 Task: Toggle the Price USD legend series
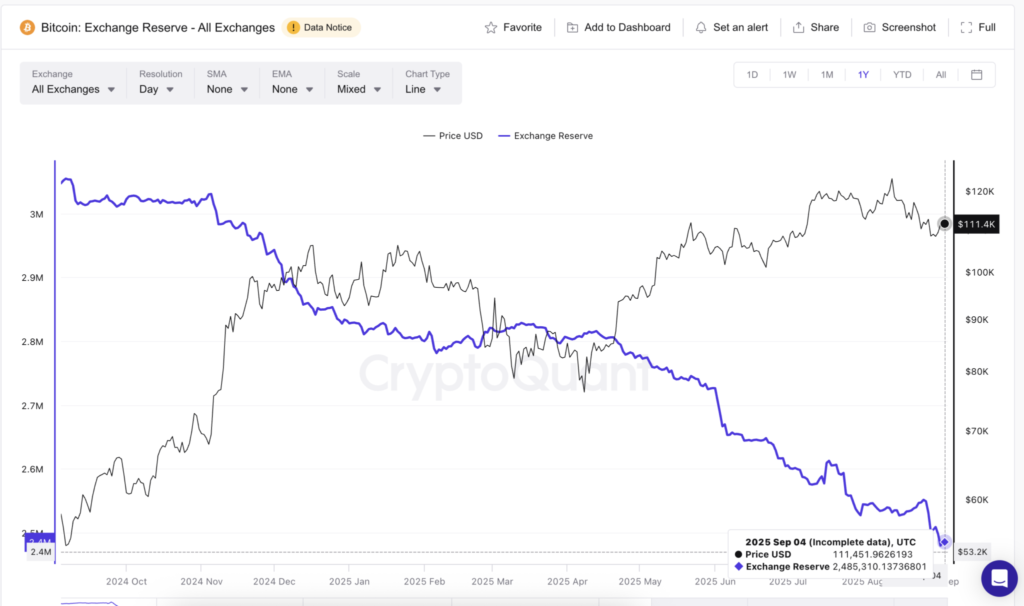tap(452, 135)
